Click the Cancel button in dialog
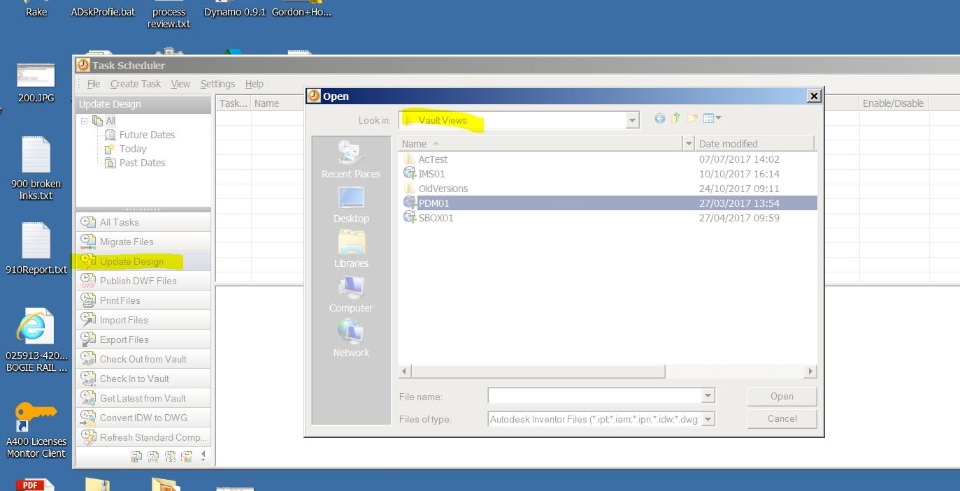The image size is (960, 491). point(782,419)
